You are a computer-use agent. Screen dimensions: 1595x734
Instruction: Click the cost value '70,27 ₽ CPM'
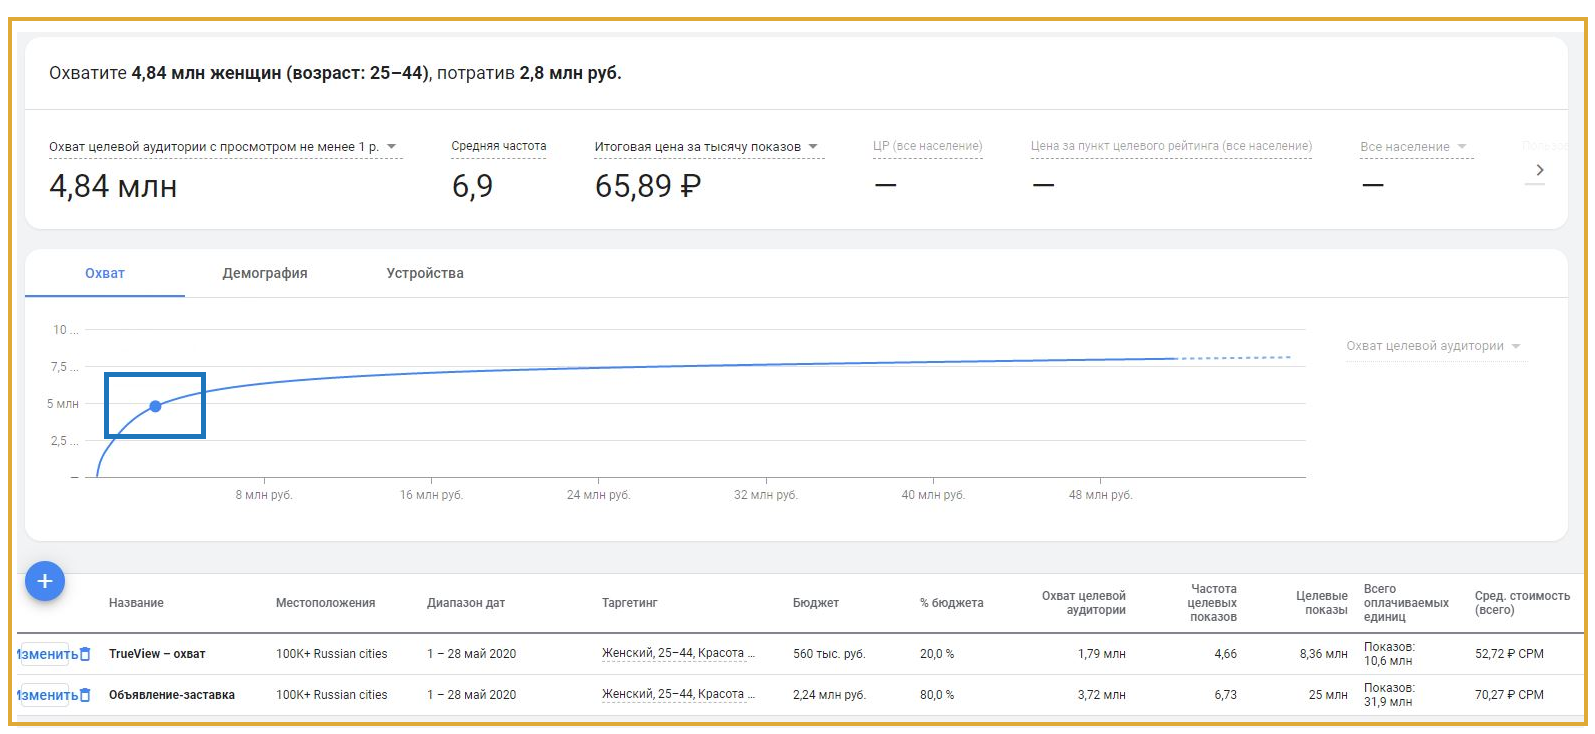tap(1509, 695)
